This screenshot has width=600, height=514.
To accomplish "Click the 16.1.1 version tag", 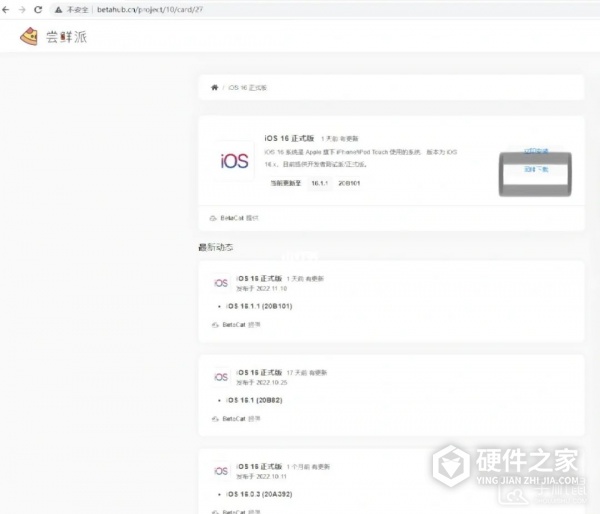I will click(x=320, y=183).
